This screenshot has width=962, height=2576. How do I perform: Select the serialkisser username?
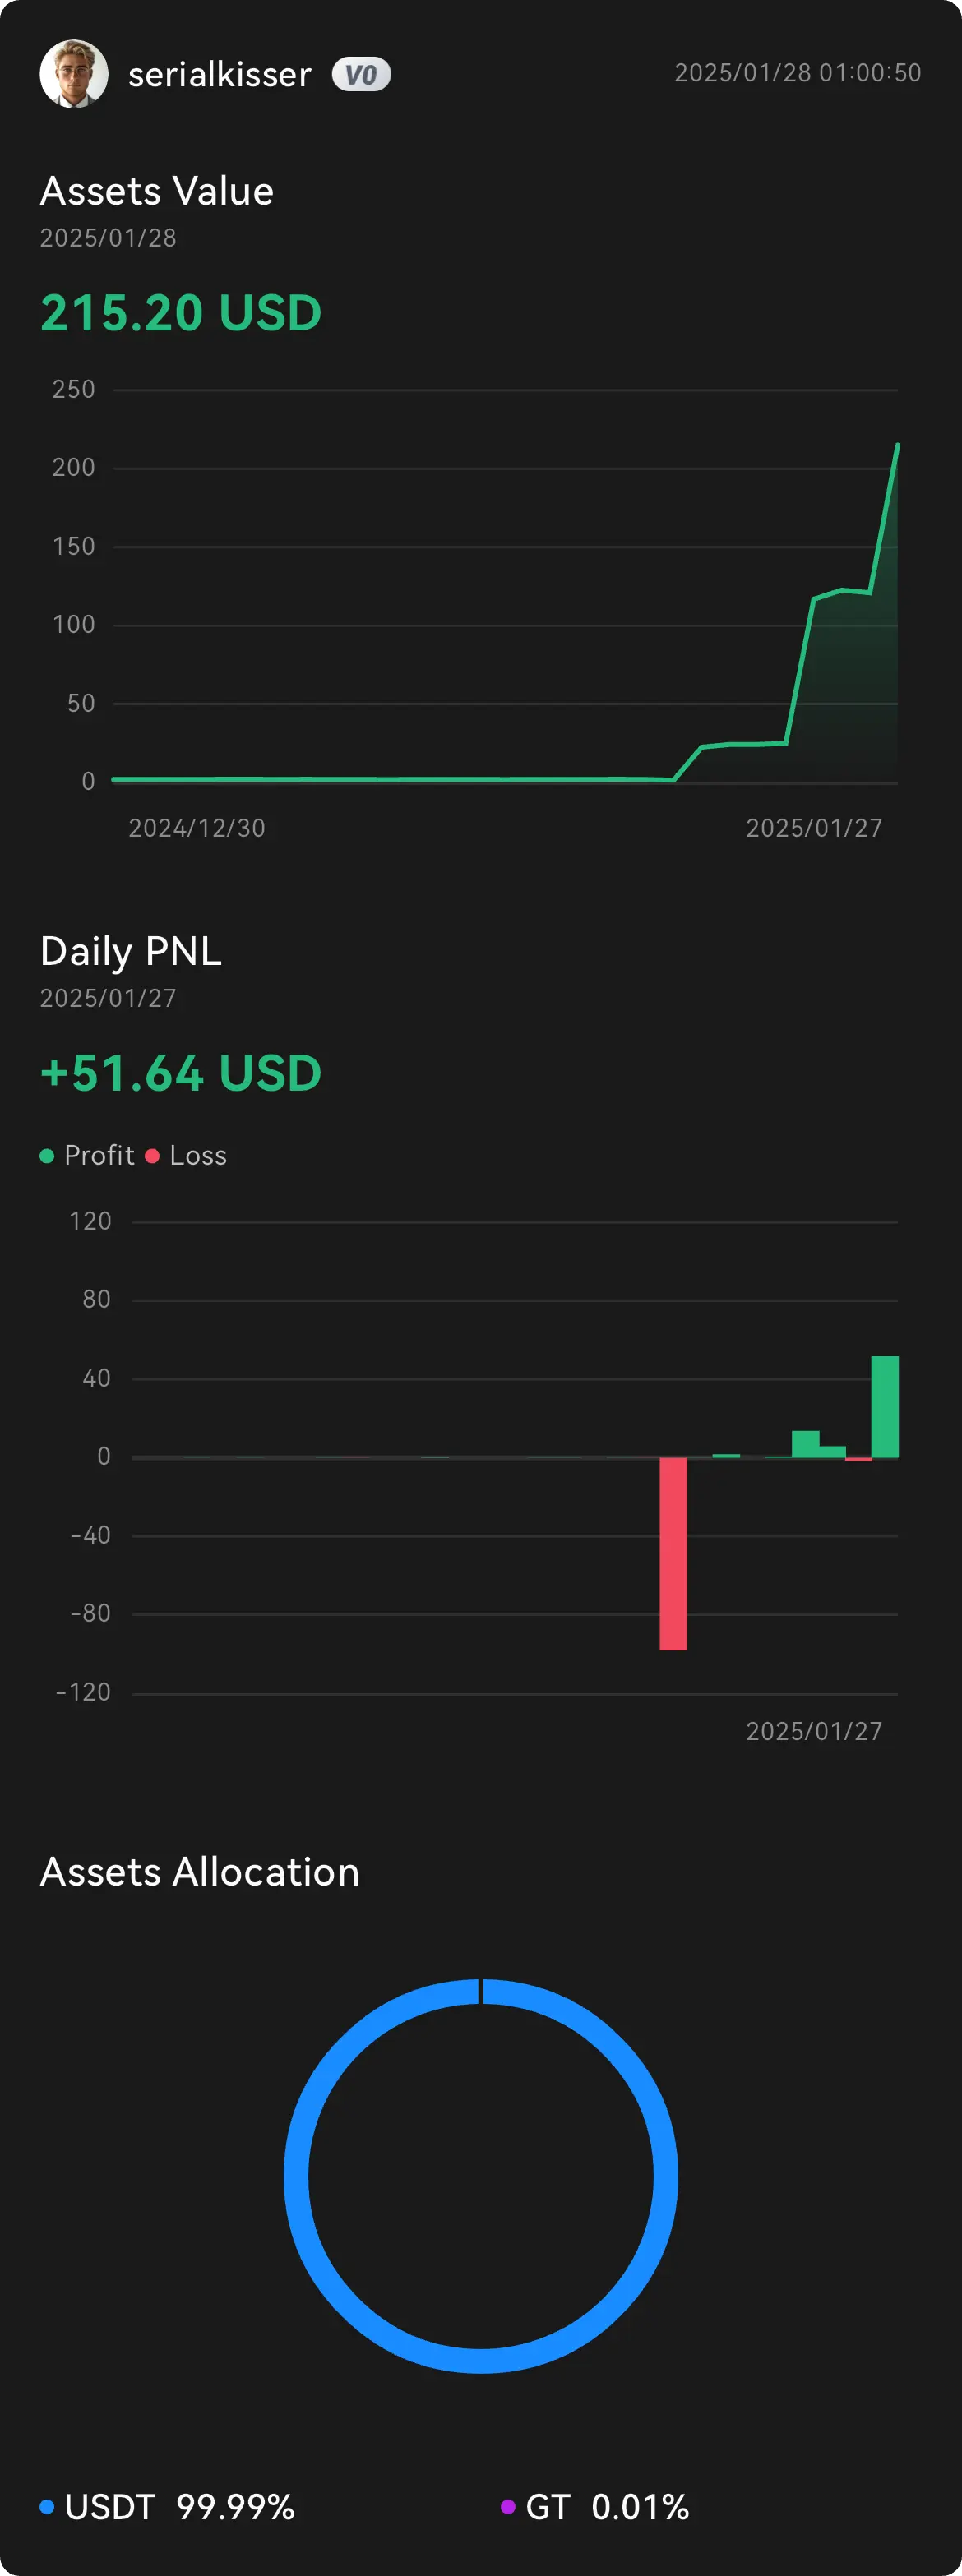tap(220, 75)
